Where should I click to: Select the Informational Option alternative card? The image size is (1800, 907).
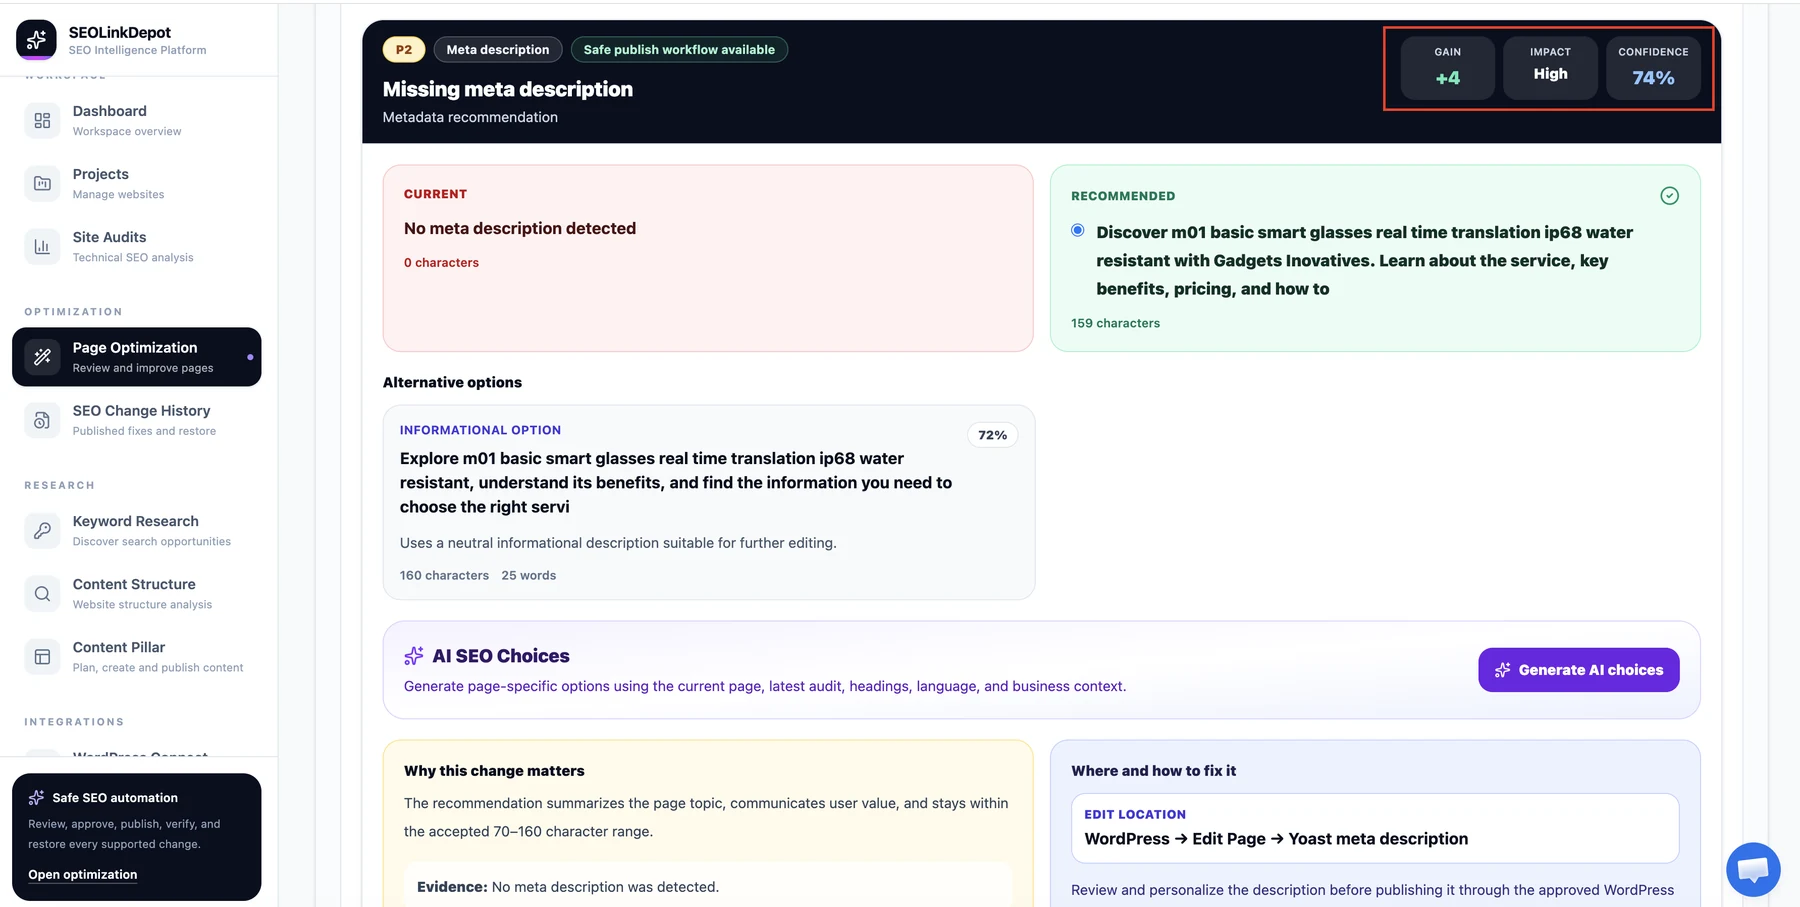tap(708, 502)
